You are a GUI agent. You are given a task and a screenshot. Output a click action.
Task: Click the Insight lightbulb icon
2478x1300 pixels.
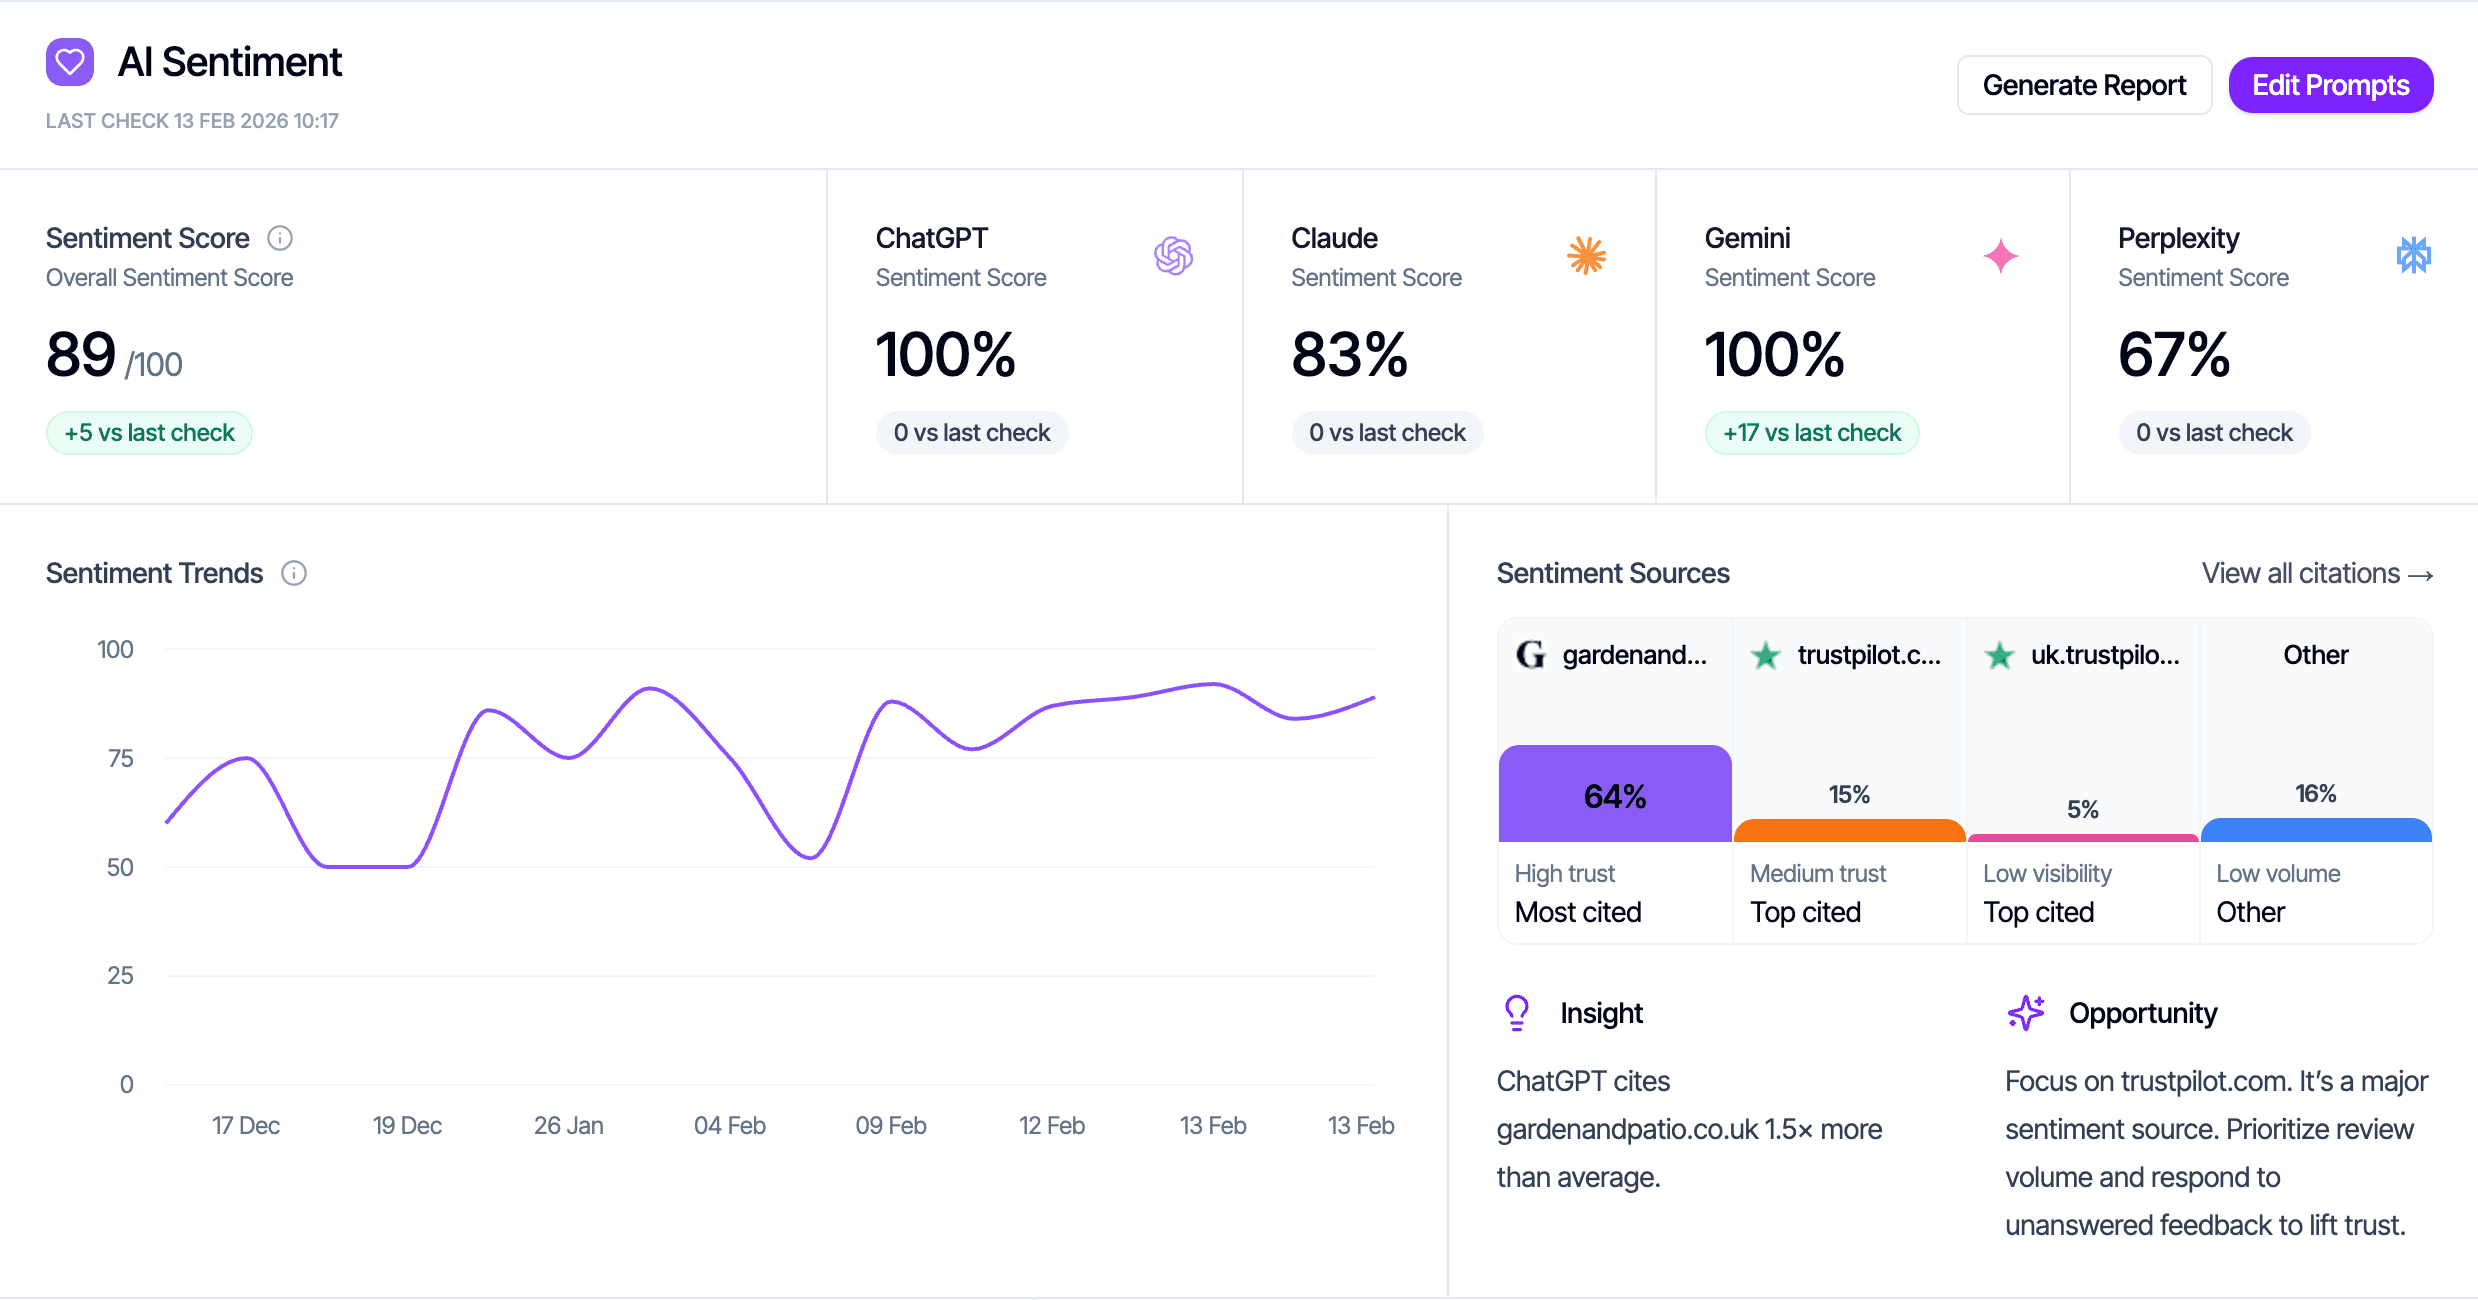click(1516, 1012)
